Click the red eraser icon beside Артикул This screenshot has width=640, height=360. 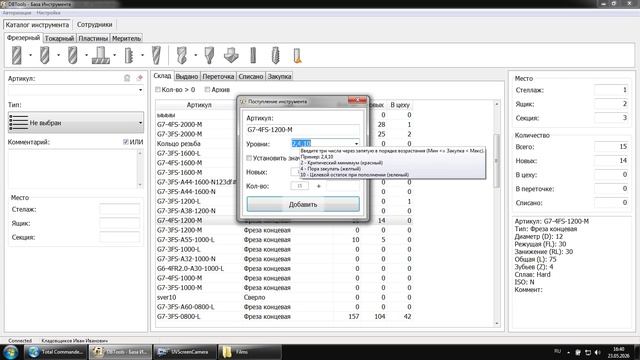(x=140, y=78)
